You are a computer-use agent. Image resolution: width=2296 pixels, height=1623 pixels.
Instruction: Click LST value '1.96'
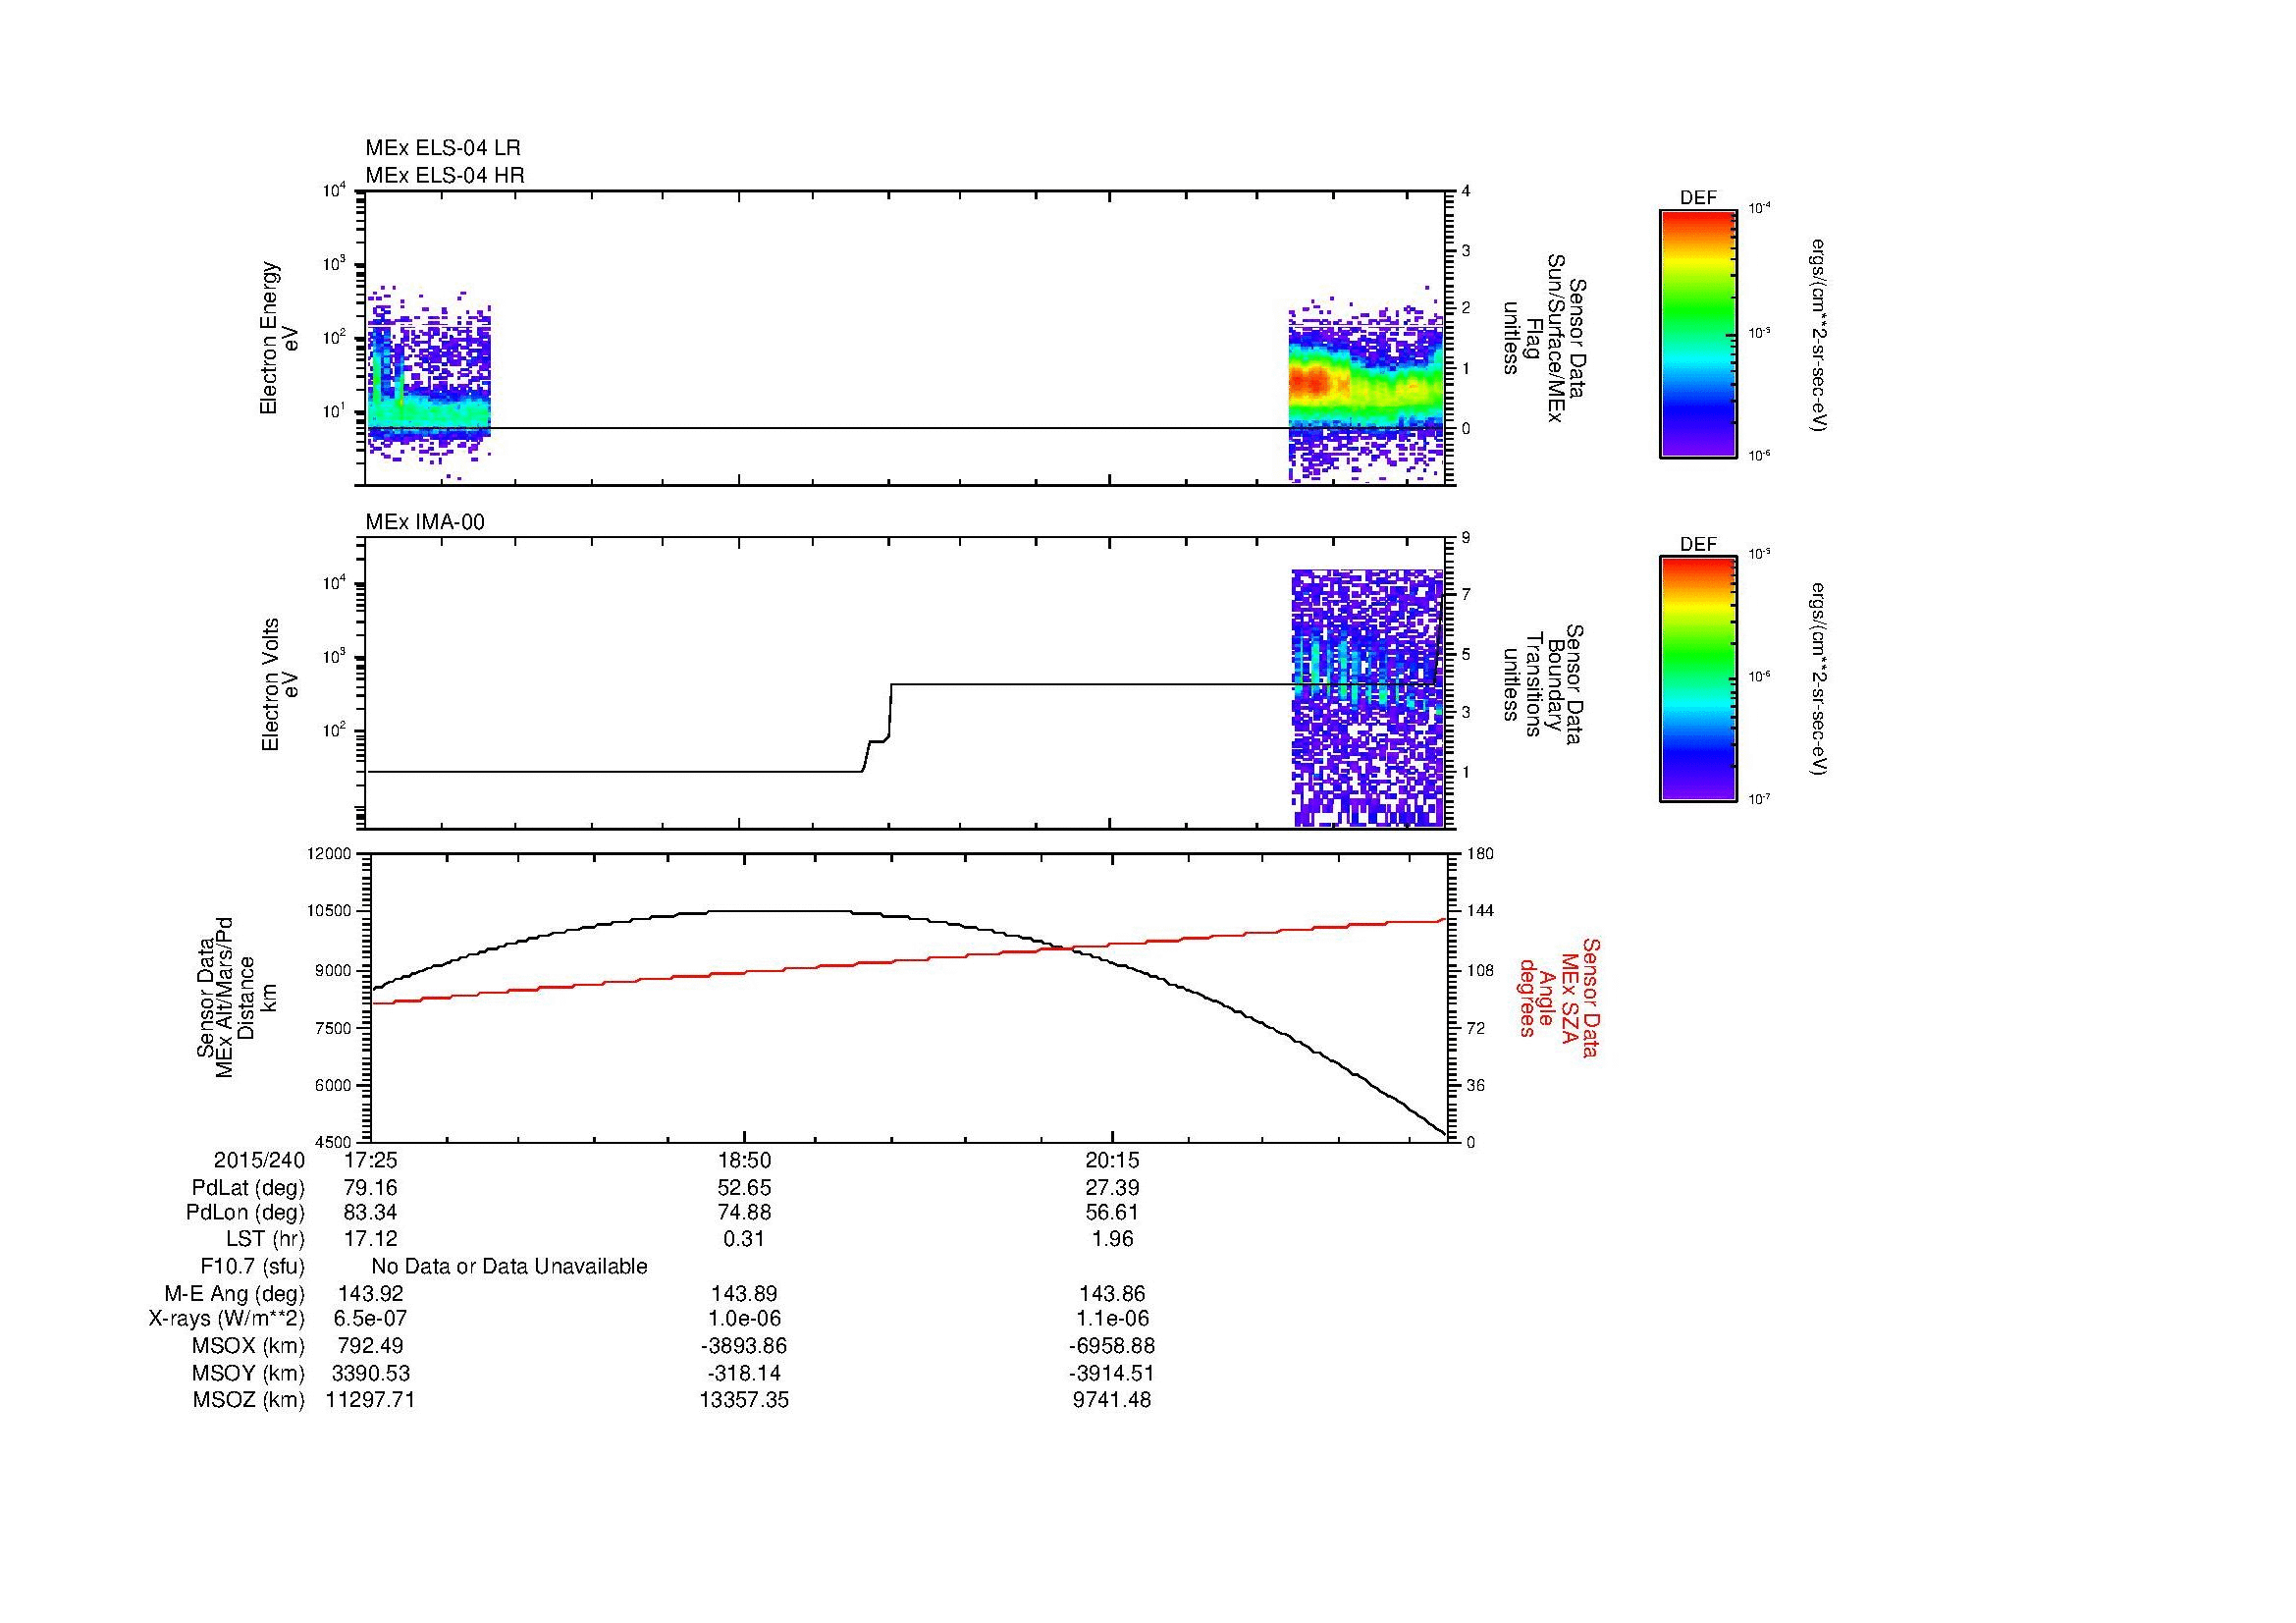coord(1112,1239)
